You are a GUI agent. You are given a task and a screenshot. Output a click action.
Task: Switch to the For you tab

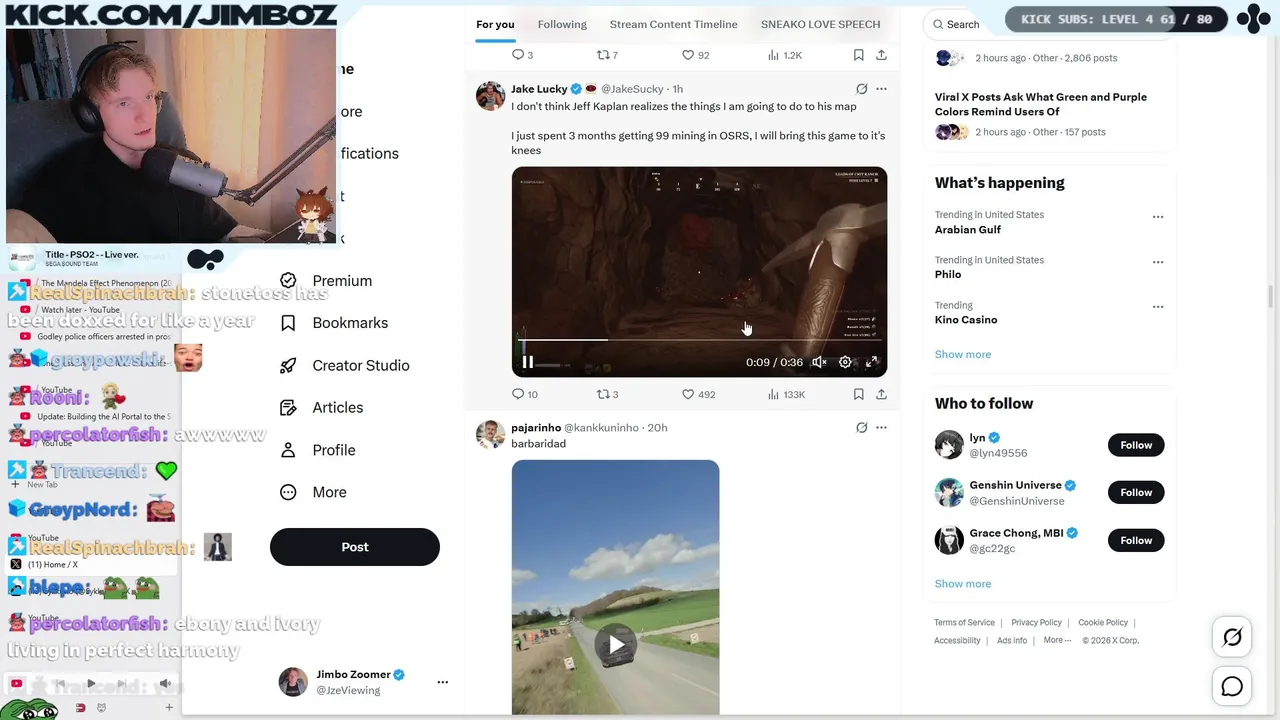pos(495,24)
